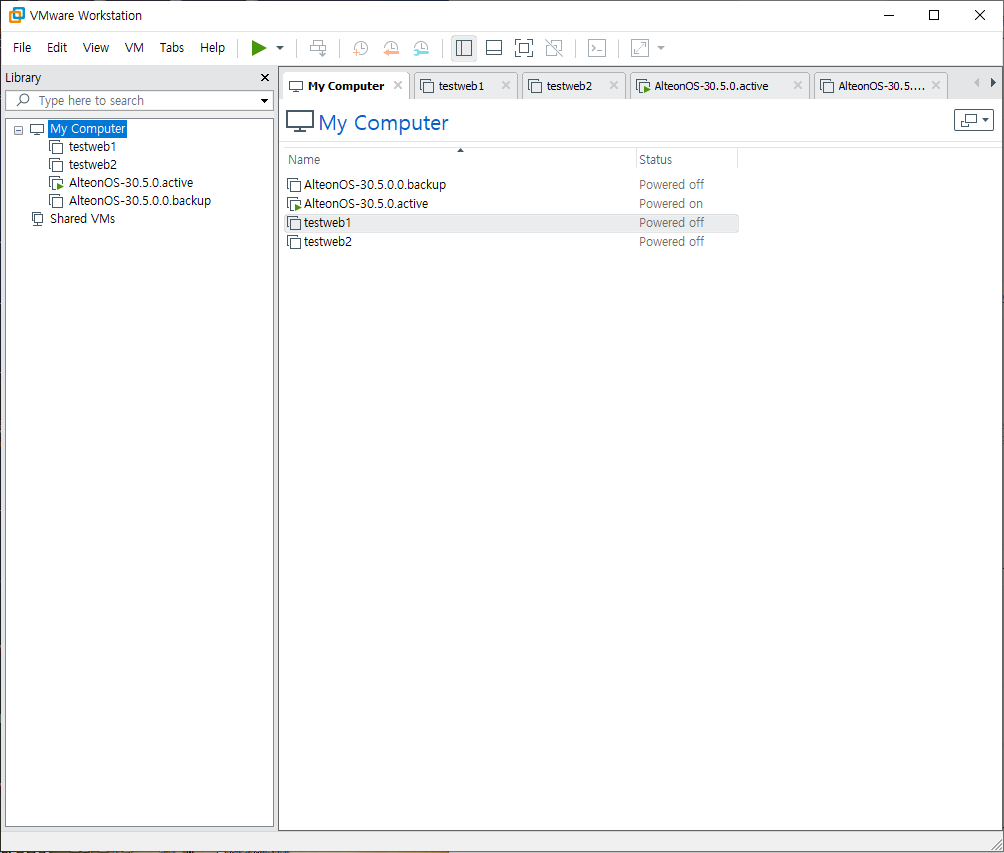Revert VM to previous snapshot icon
Screen dimensions: 1004x853
pyautogui.click(x=391, y=48)
